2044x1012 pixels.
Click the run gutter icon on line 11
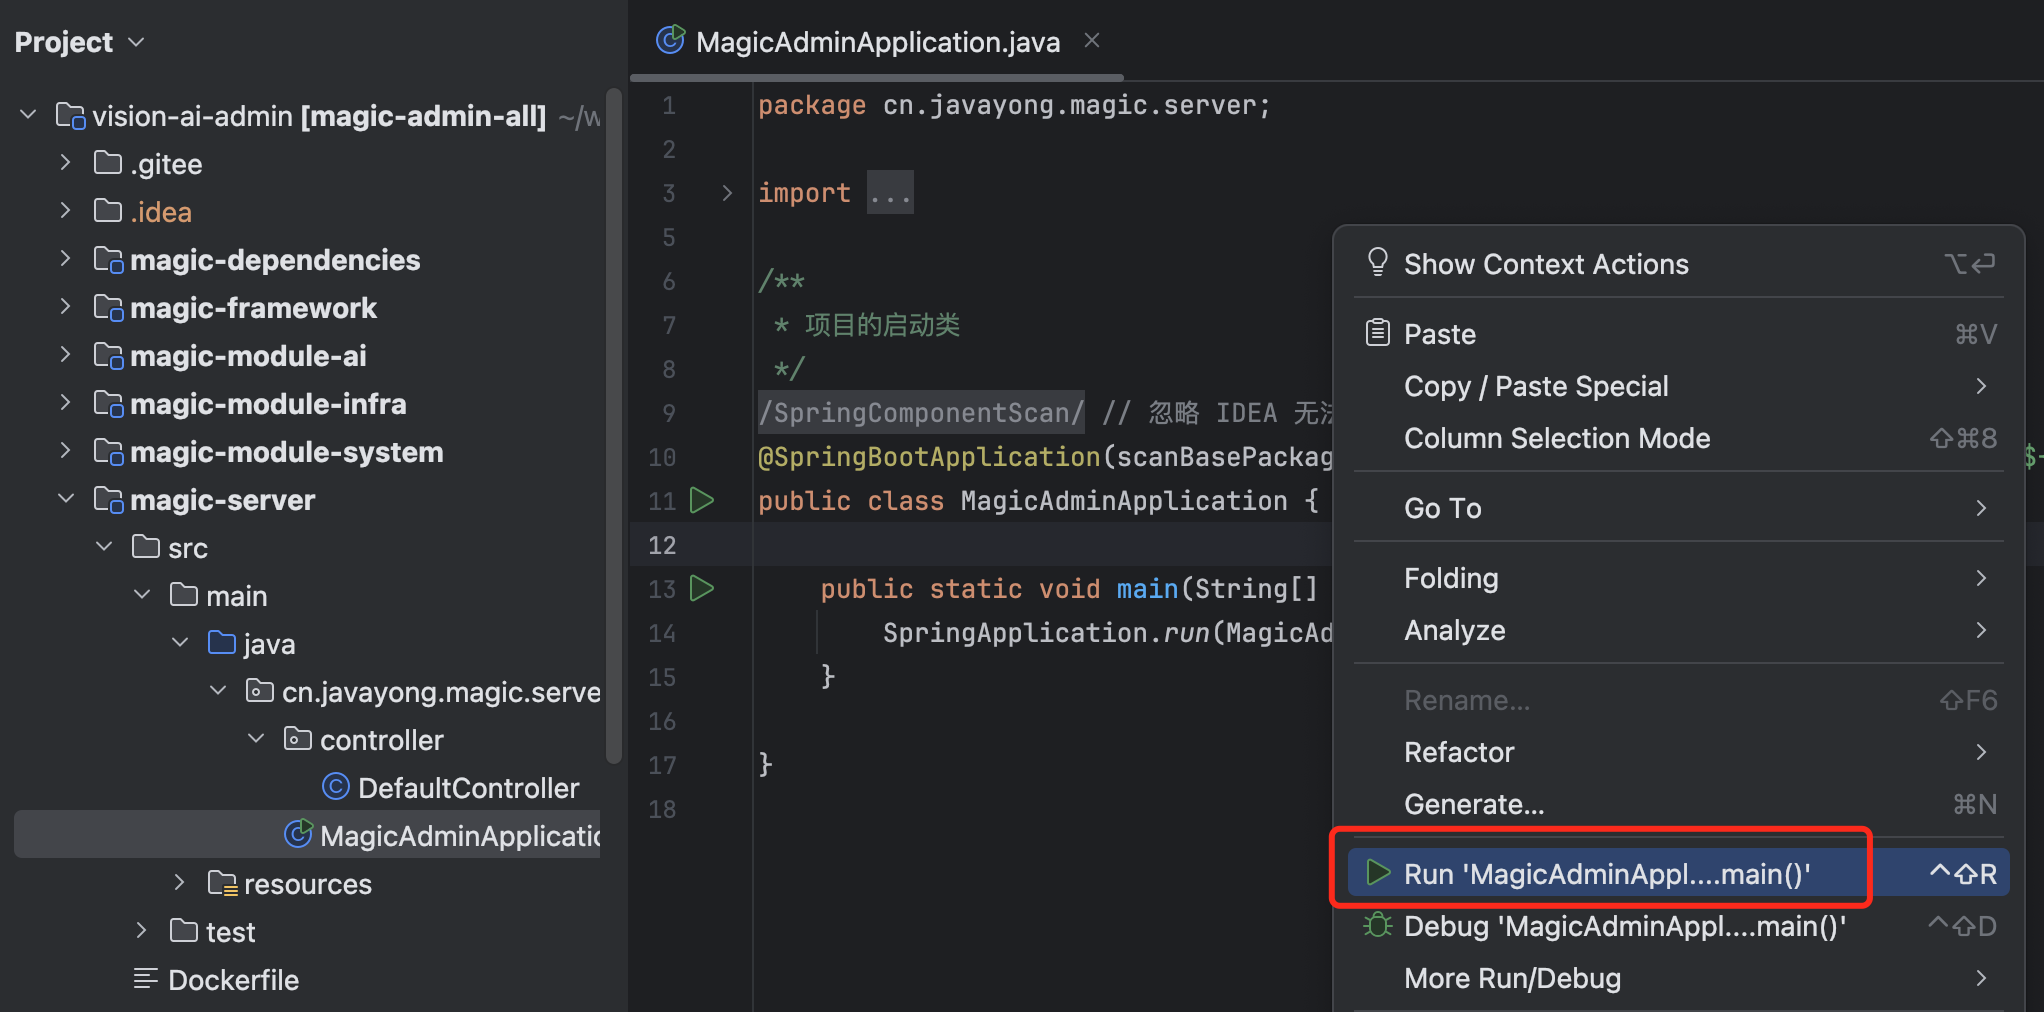tap(702, 500)
